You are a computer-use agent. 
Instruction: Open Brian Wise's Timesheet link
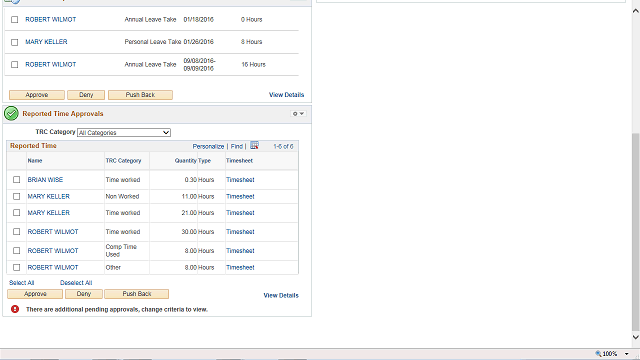point(240,180)
